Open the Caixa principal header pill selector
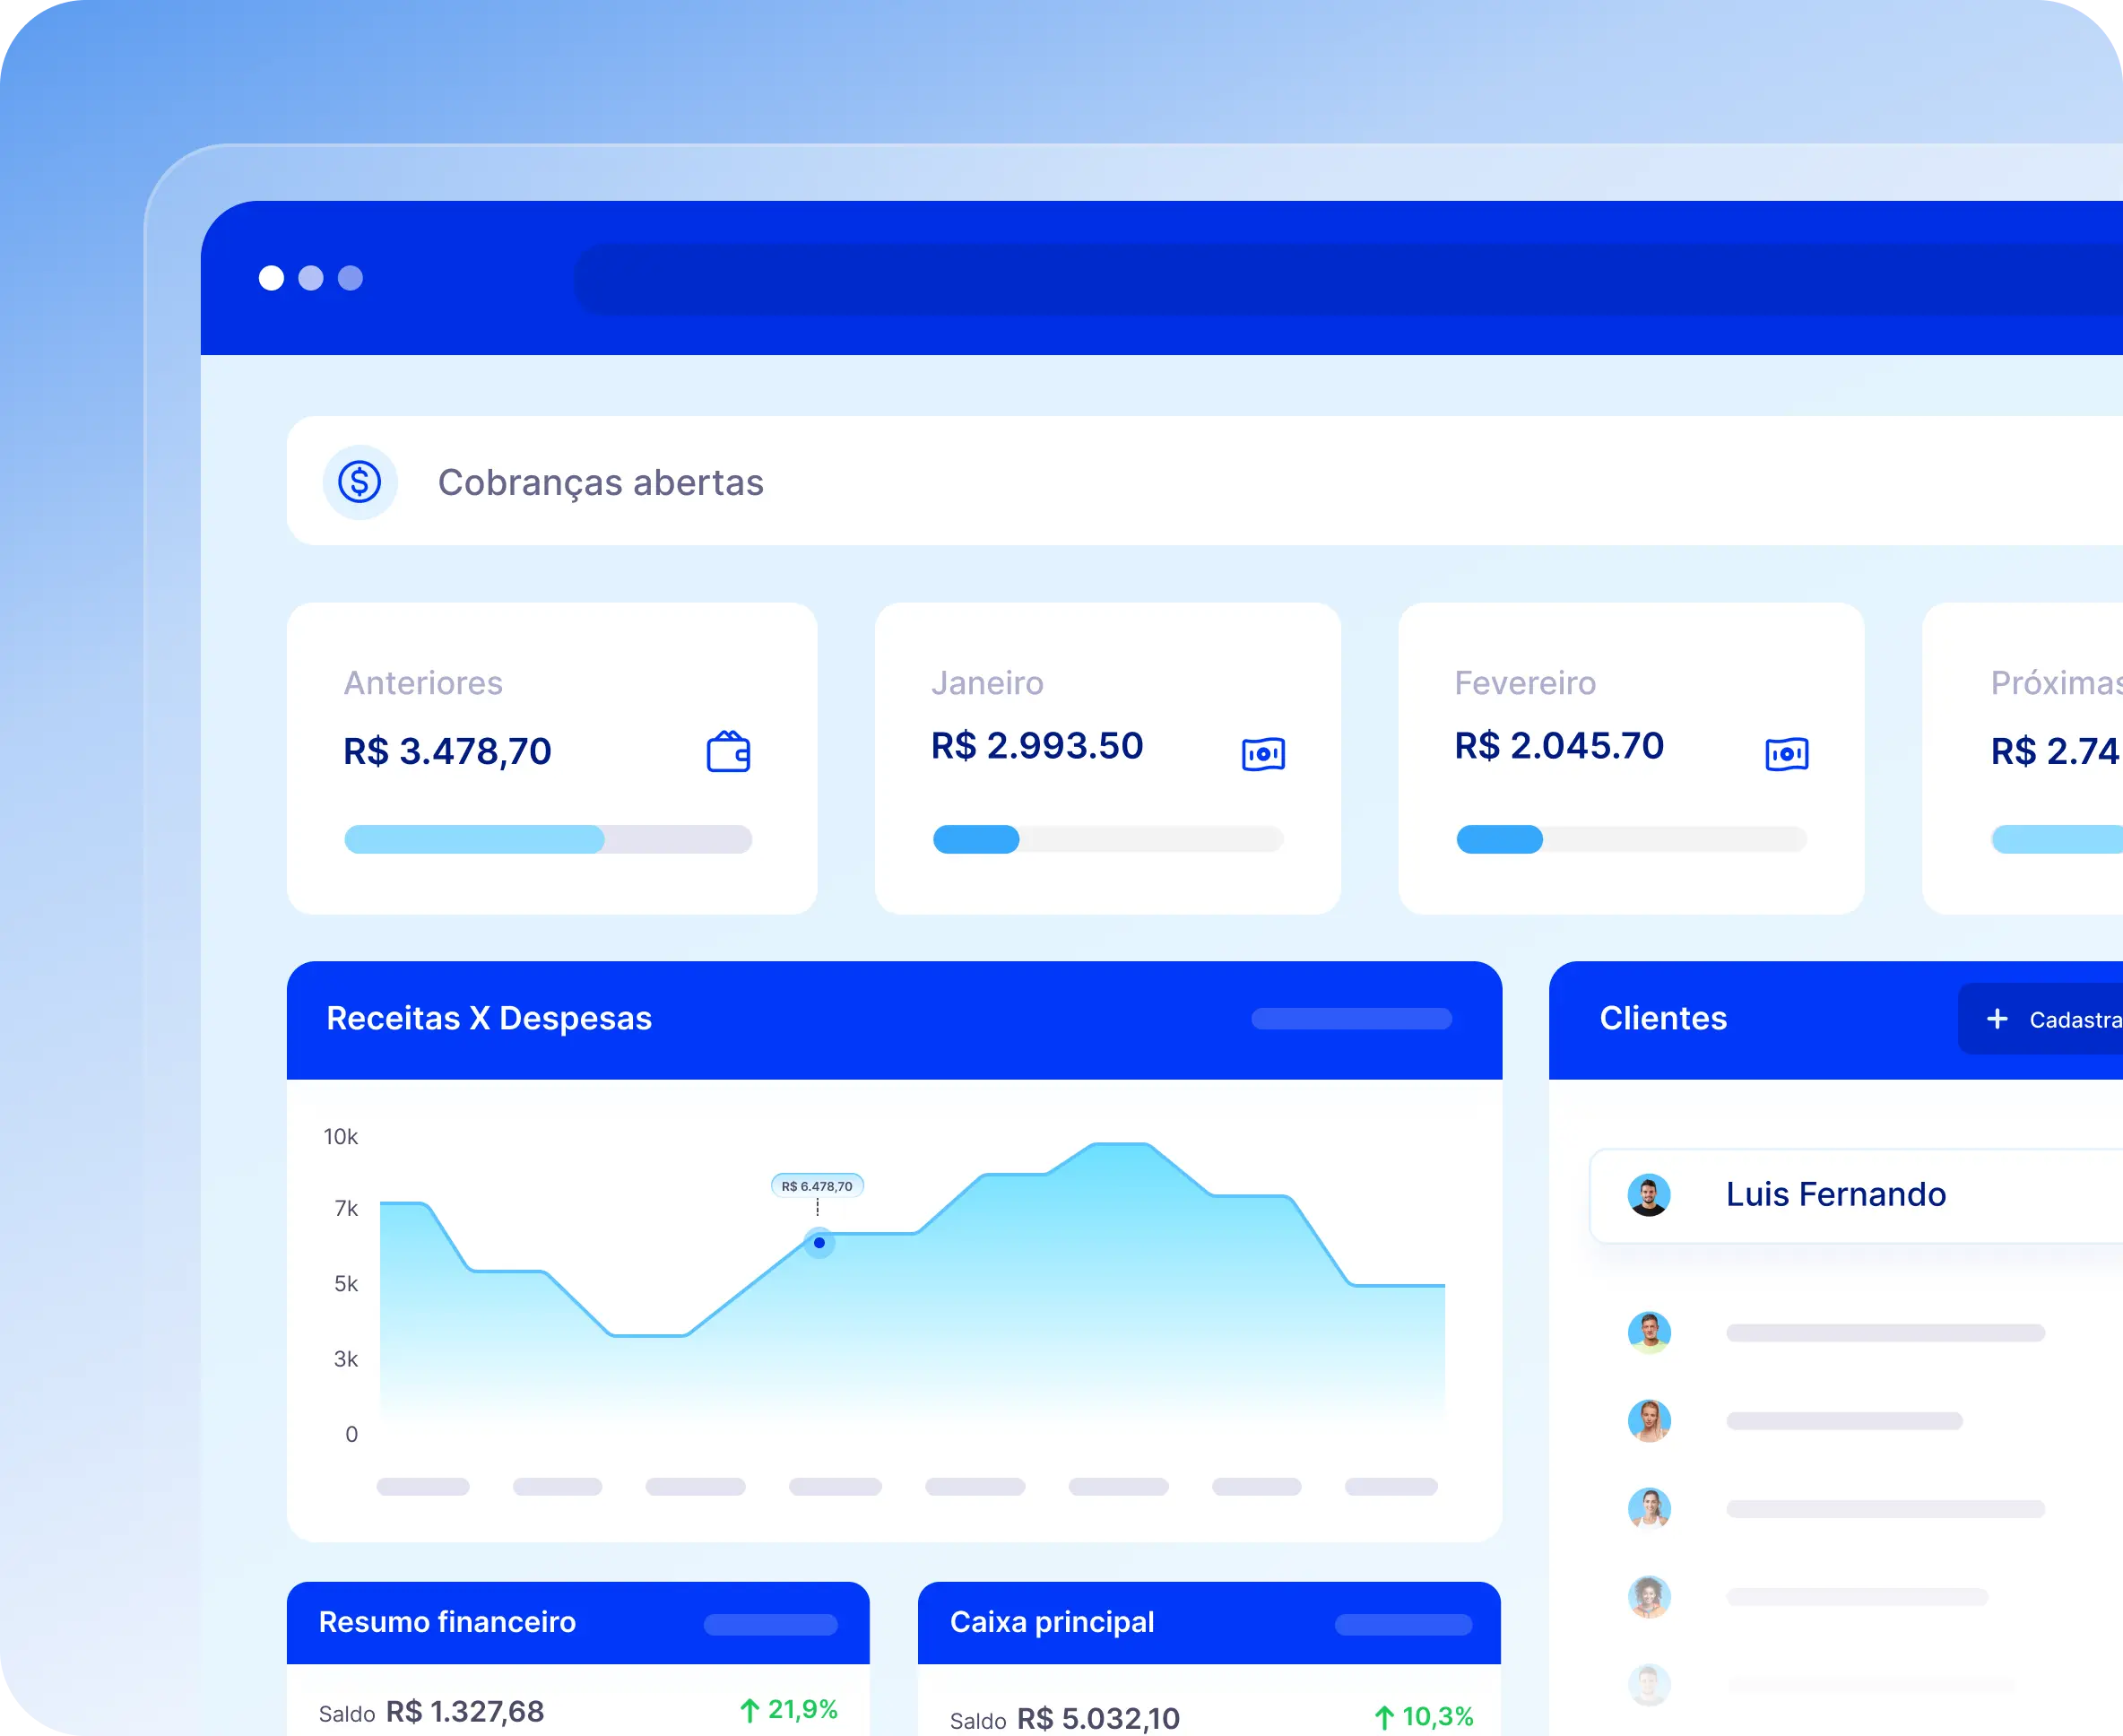 coord(1403,1624)
